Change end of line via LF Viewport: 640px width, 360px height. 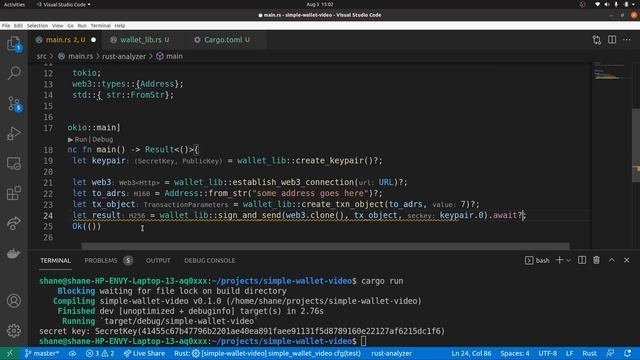569,353
